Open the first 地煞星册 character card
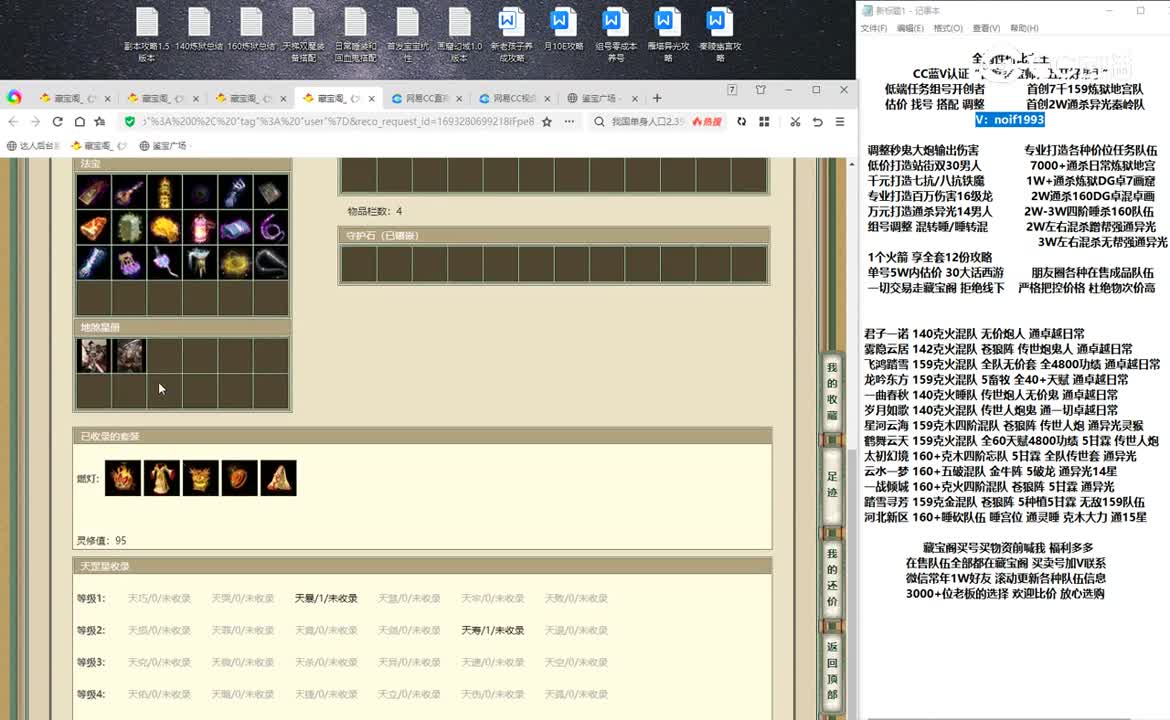 click(93, 356)
